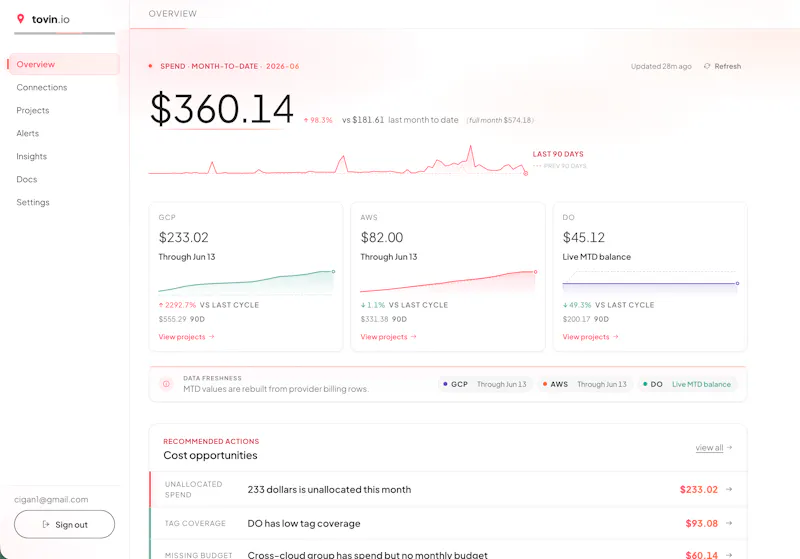This screenshot has height=559, width=800.
Task: Click the Updated 28m ago text
Action: (x=661, y=66)
